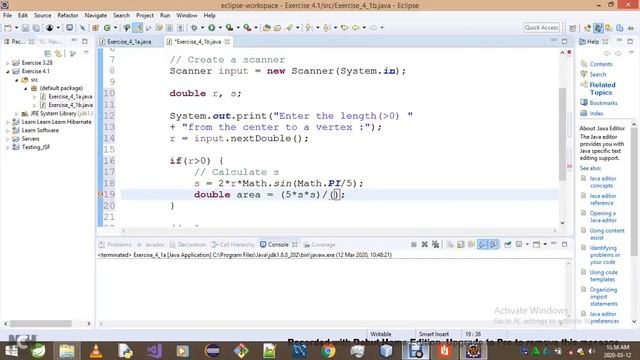The height and width of the screenshot is (360, 640).
Task: Click the Debug bug icon
Action: 194,28
